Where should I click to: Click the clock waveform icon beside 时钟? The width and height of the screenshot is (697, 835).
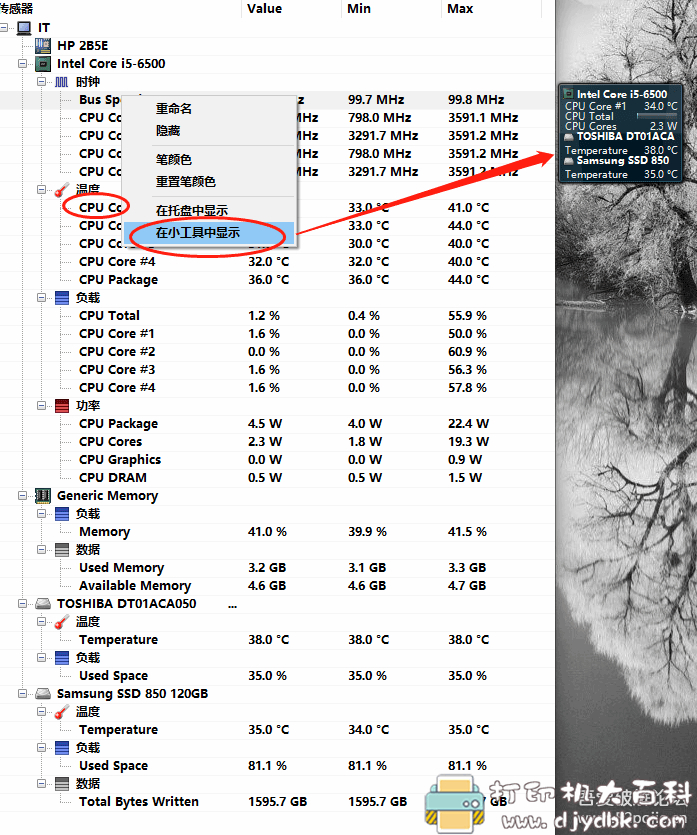62,82
